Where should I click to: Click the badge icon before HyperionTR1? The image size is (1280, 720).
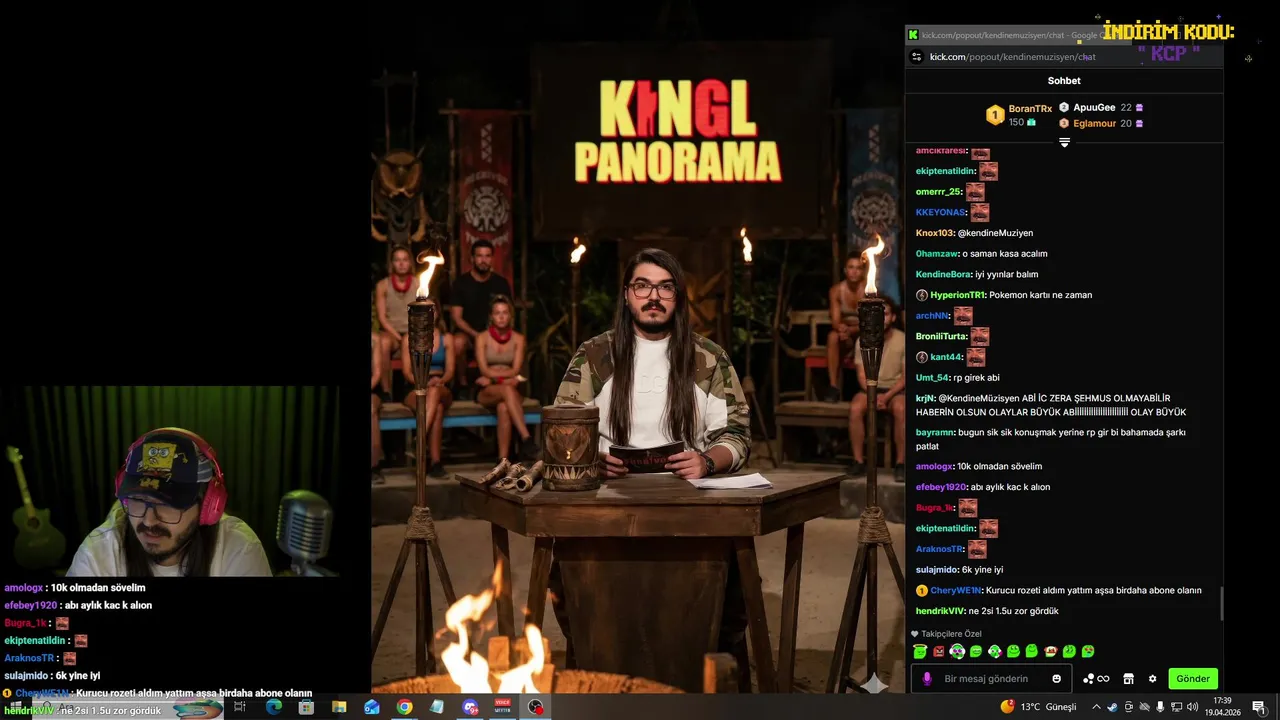[x=922, y=295]
